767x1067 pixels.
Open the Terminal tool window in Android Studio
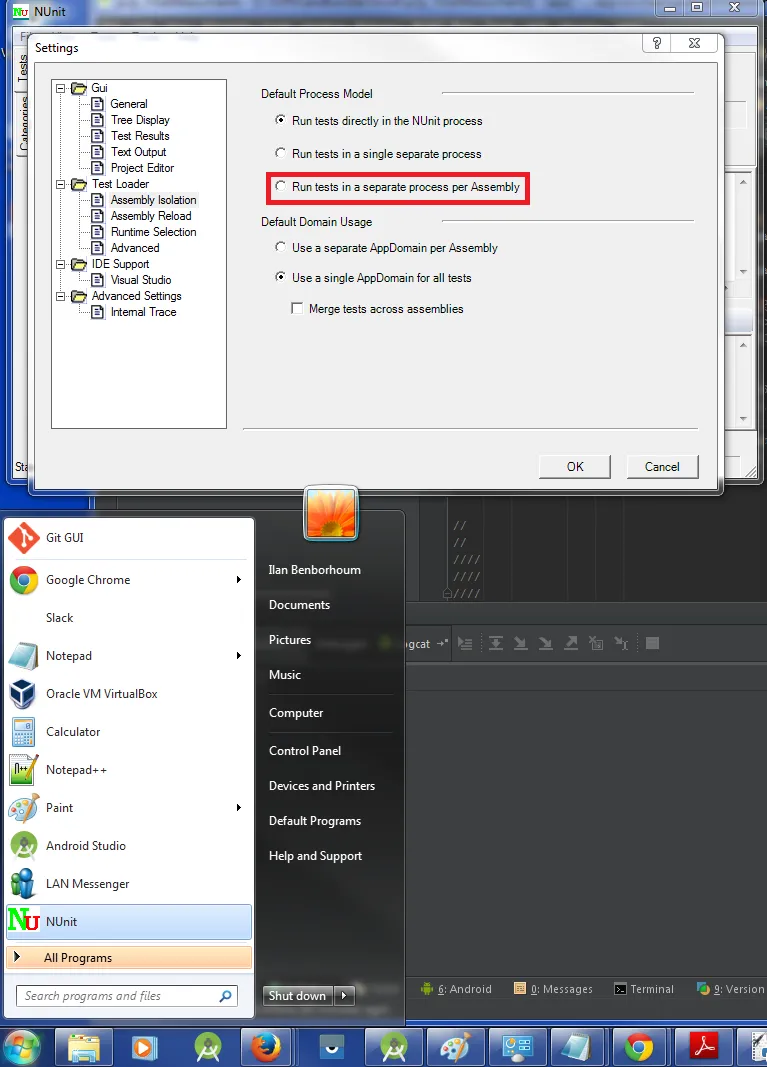[x=644, y=989]
